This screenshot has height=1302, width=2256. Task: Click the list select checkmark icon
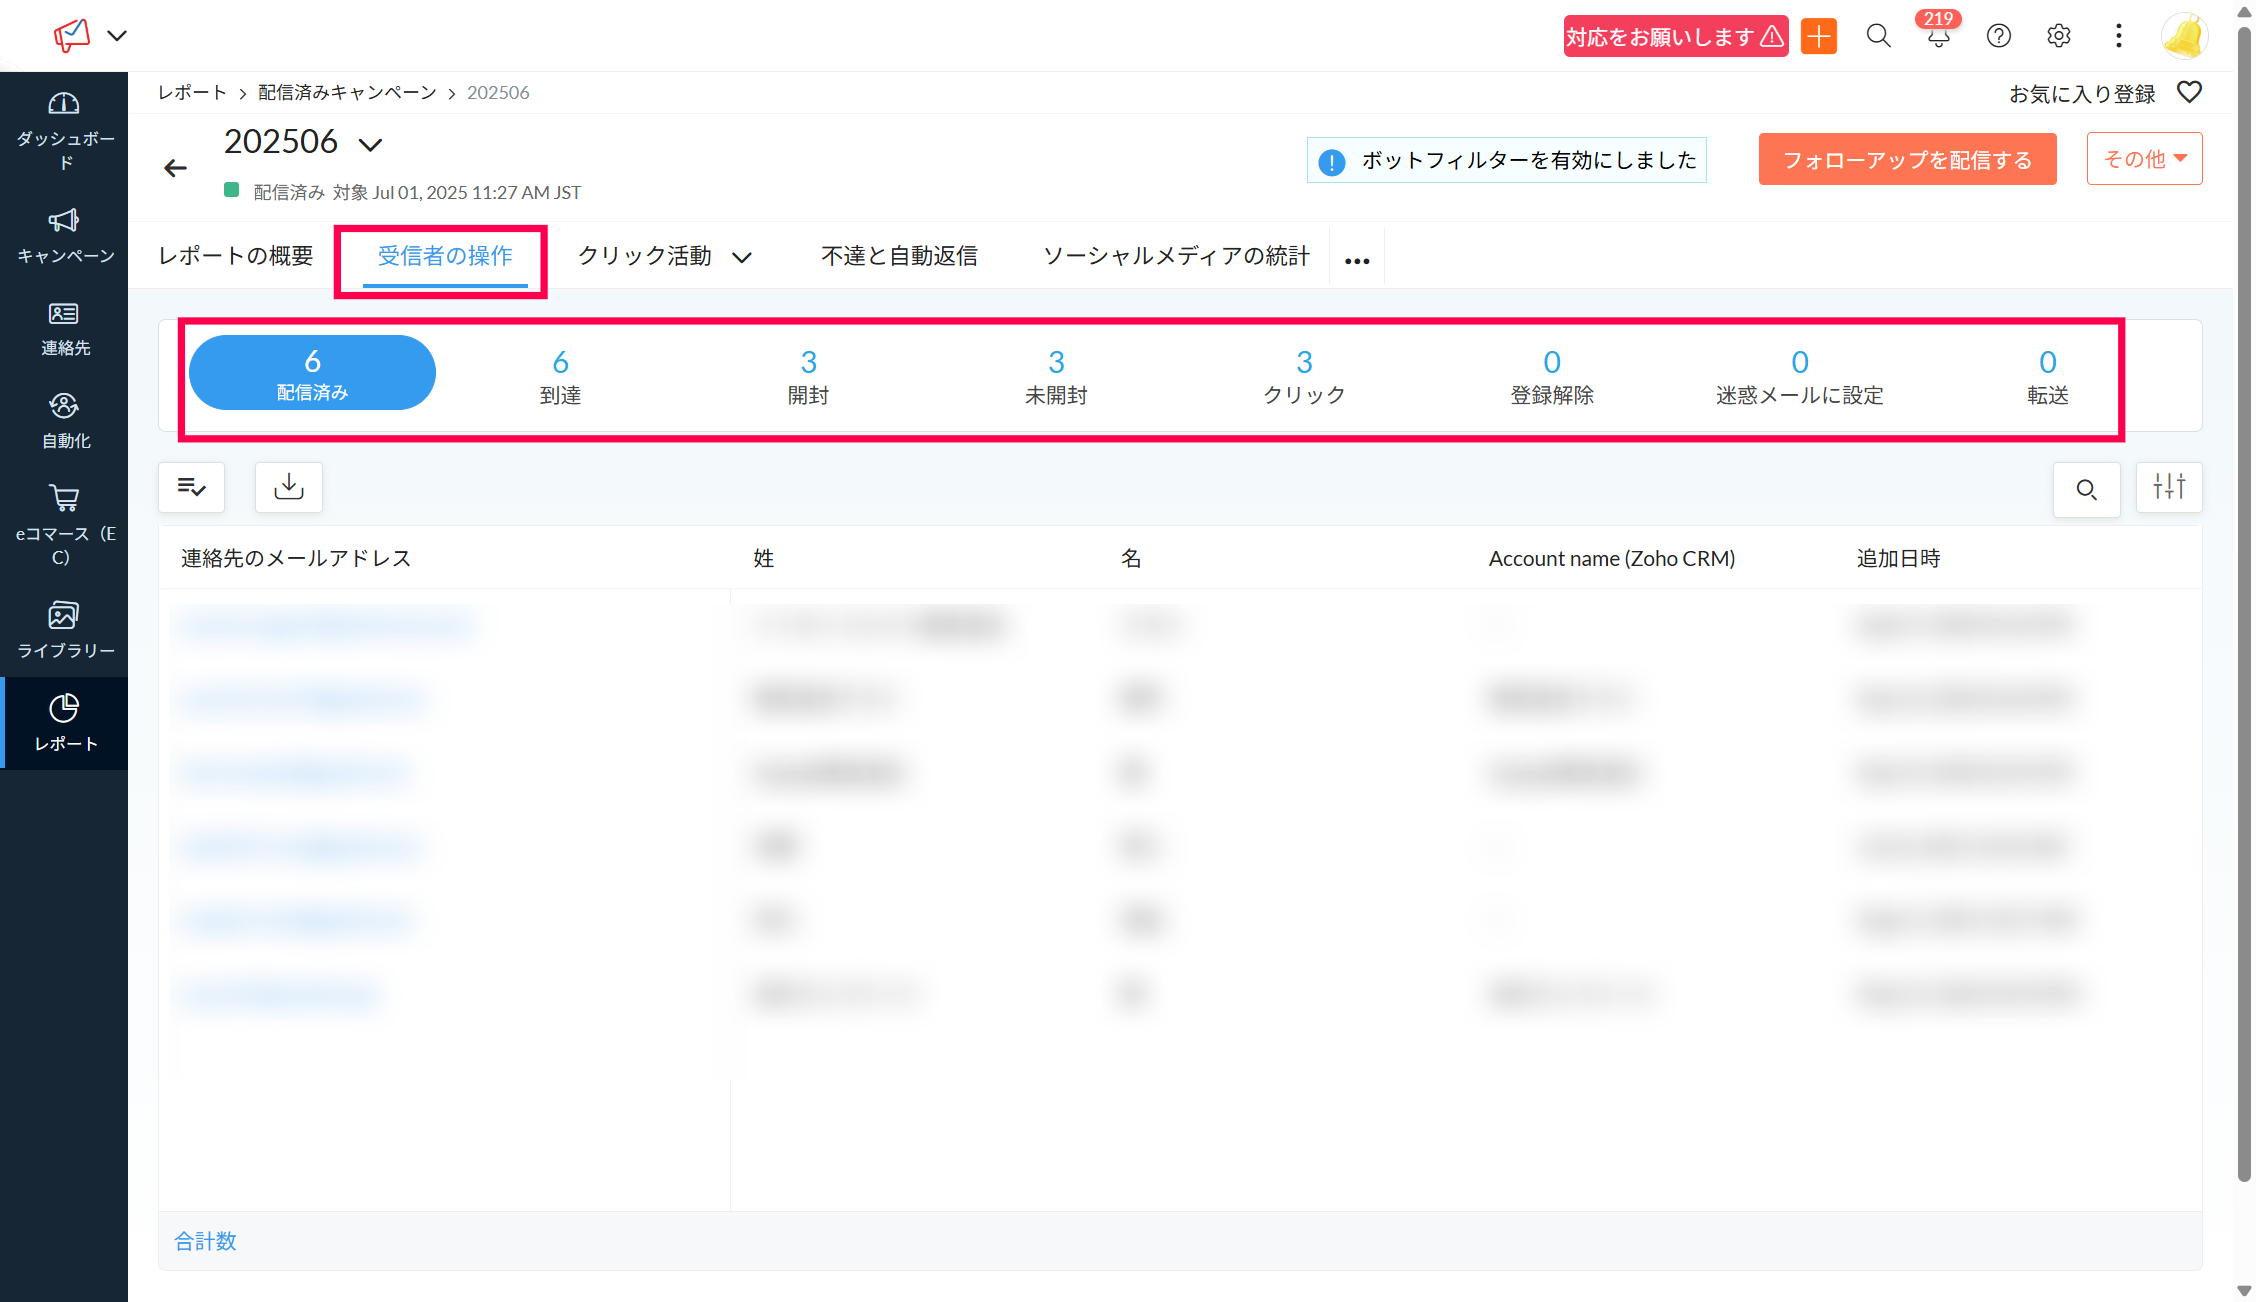pyautogui.click(x=191, y=487)
